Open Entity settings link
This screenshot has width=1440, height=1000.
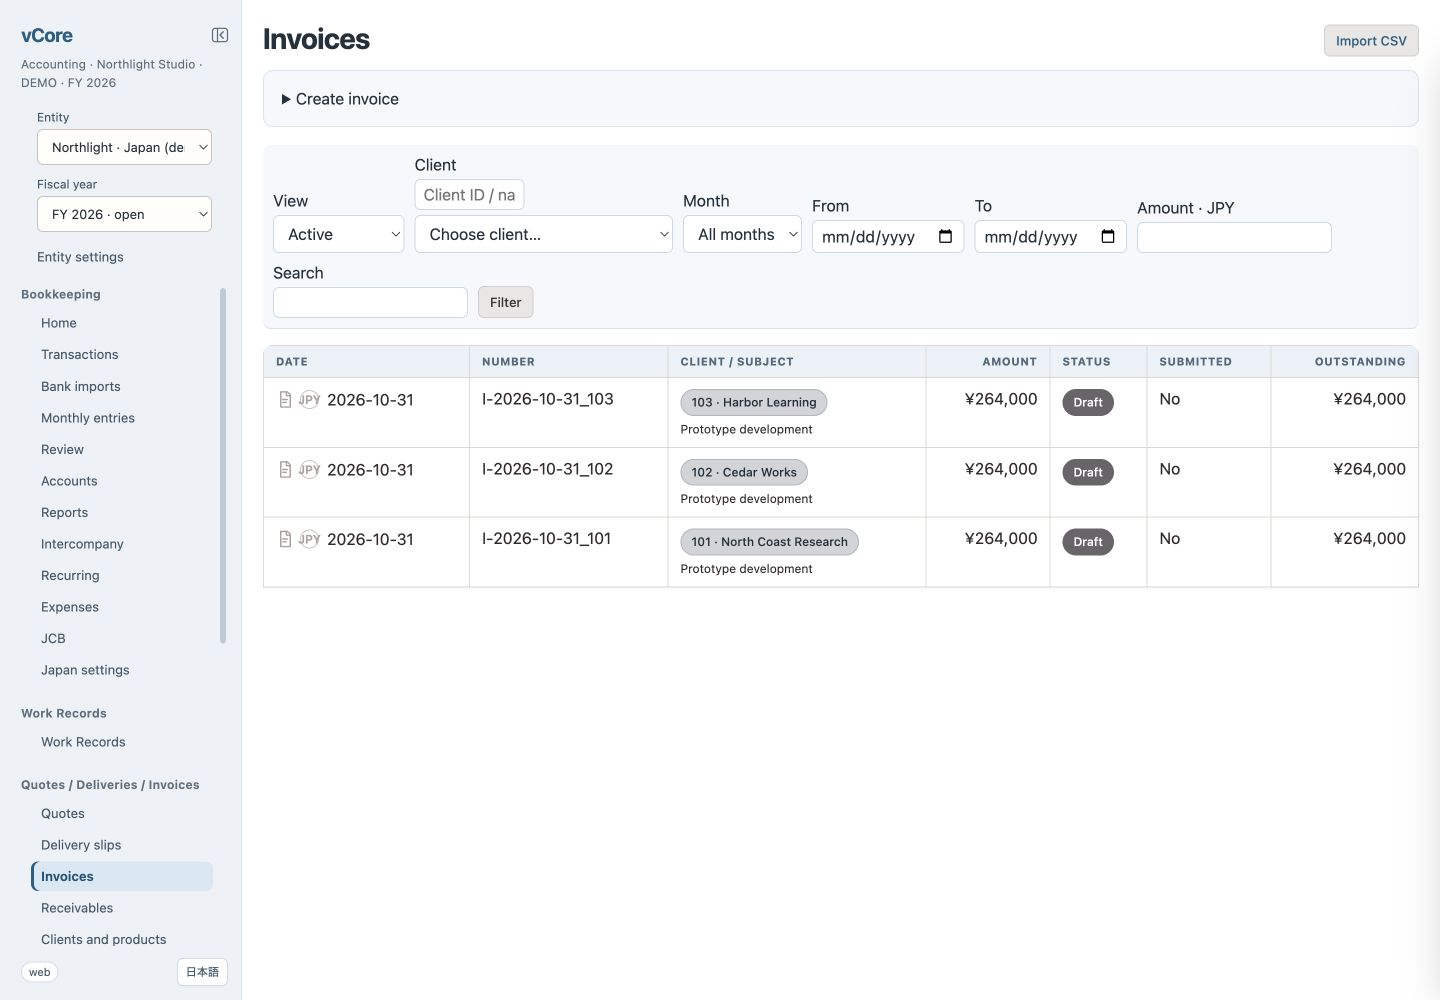pos(80,257)
